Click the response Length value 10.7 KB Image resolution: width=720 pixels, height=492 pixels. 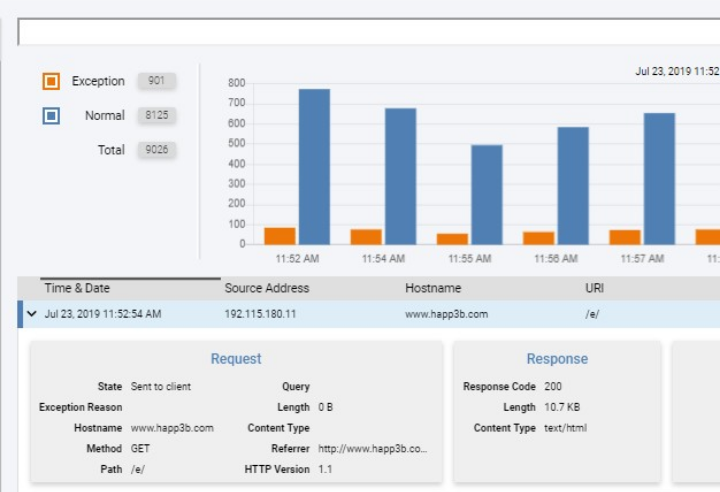pos(562,407)
